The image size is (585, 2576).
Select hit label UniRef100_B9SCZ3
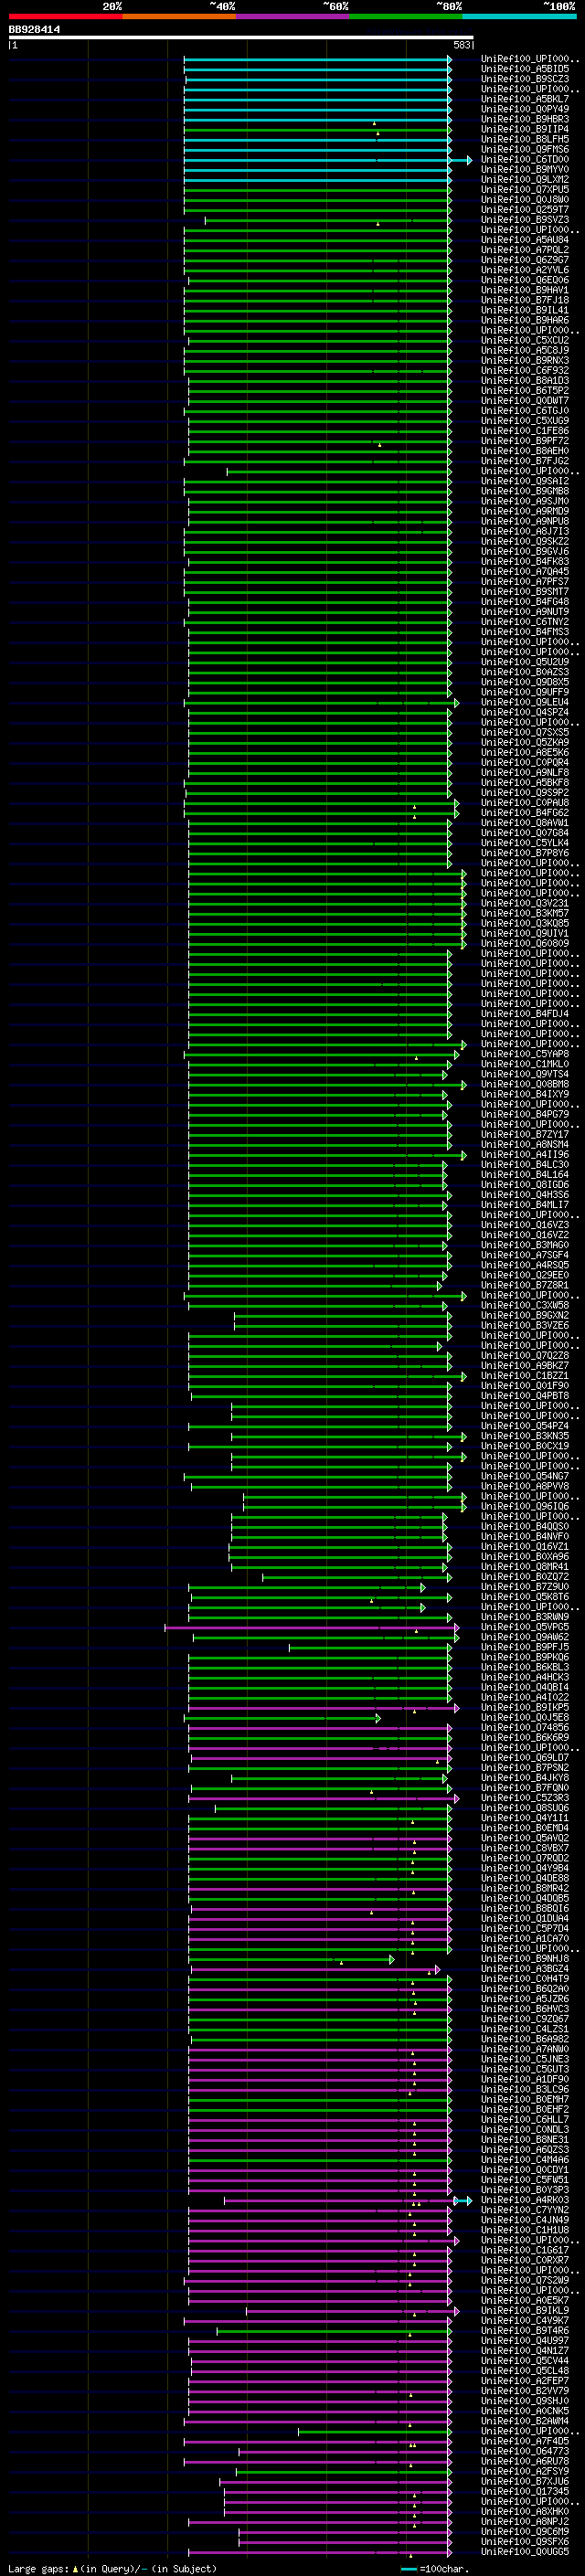[x=525, y=80]
